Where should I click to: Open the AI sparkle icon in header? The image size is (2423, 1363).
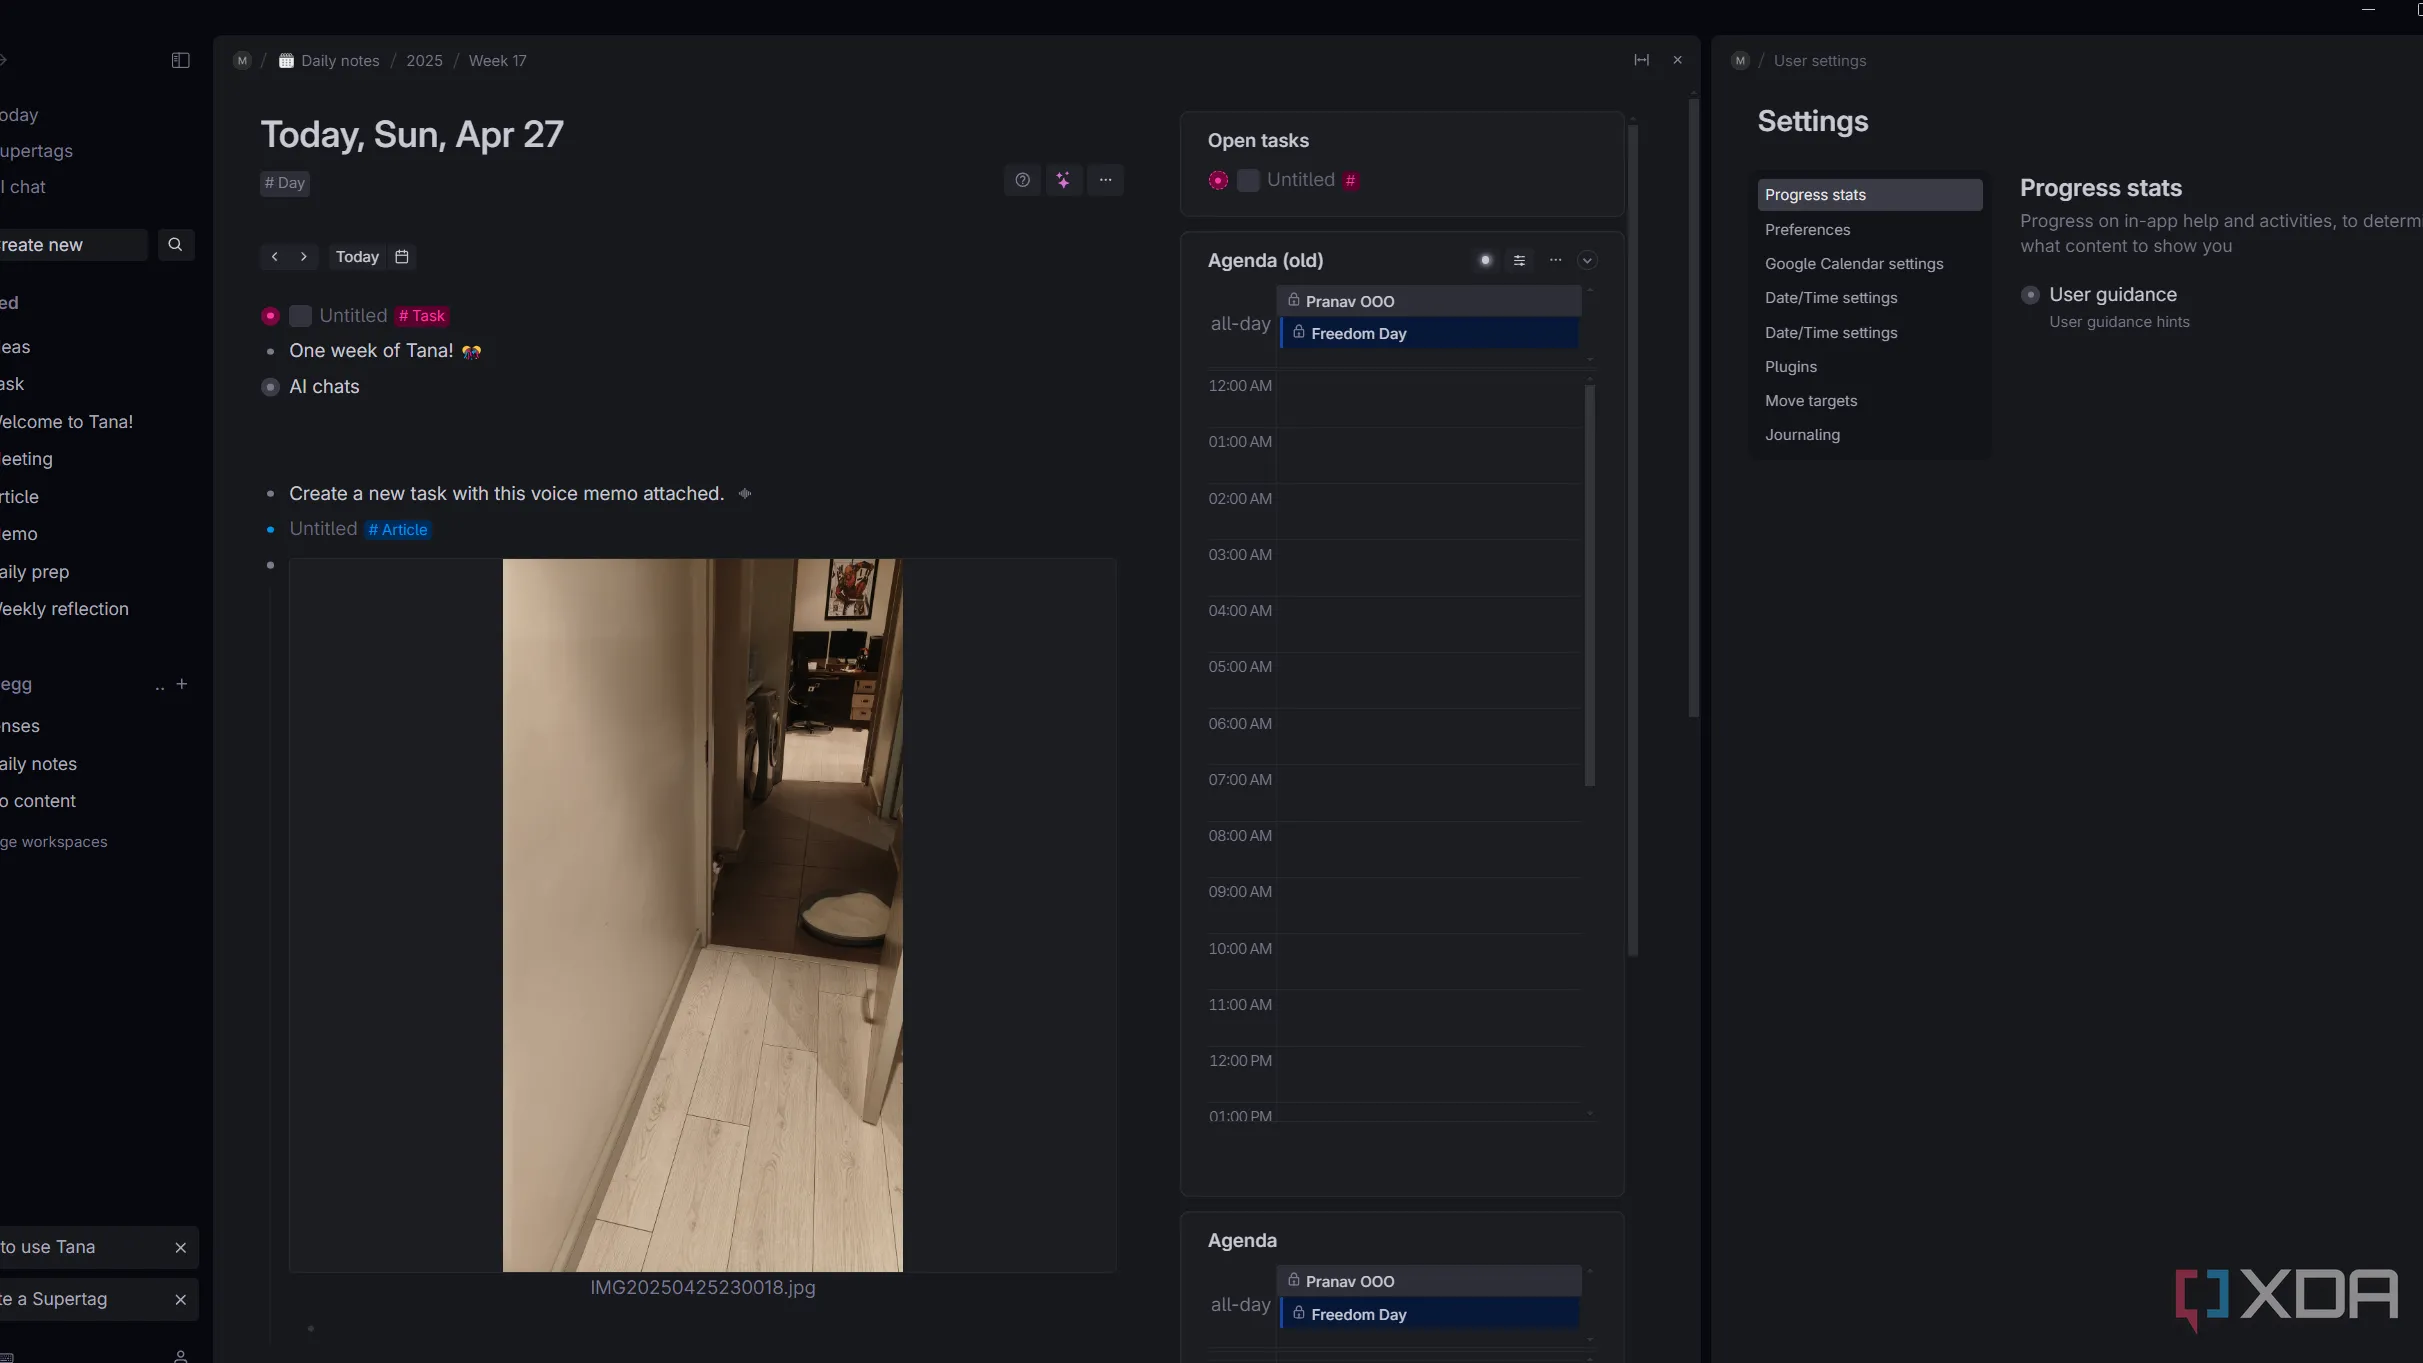[1063, 180]
